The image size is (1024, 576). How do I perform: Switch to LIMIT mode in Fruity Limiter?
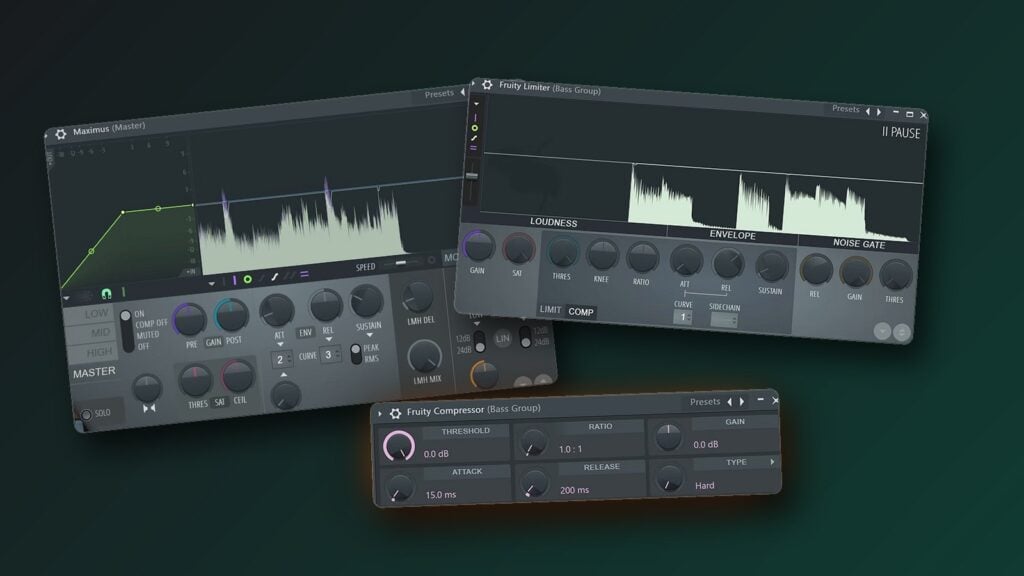551,310
